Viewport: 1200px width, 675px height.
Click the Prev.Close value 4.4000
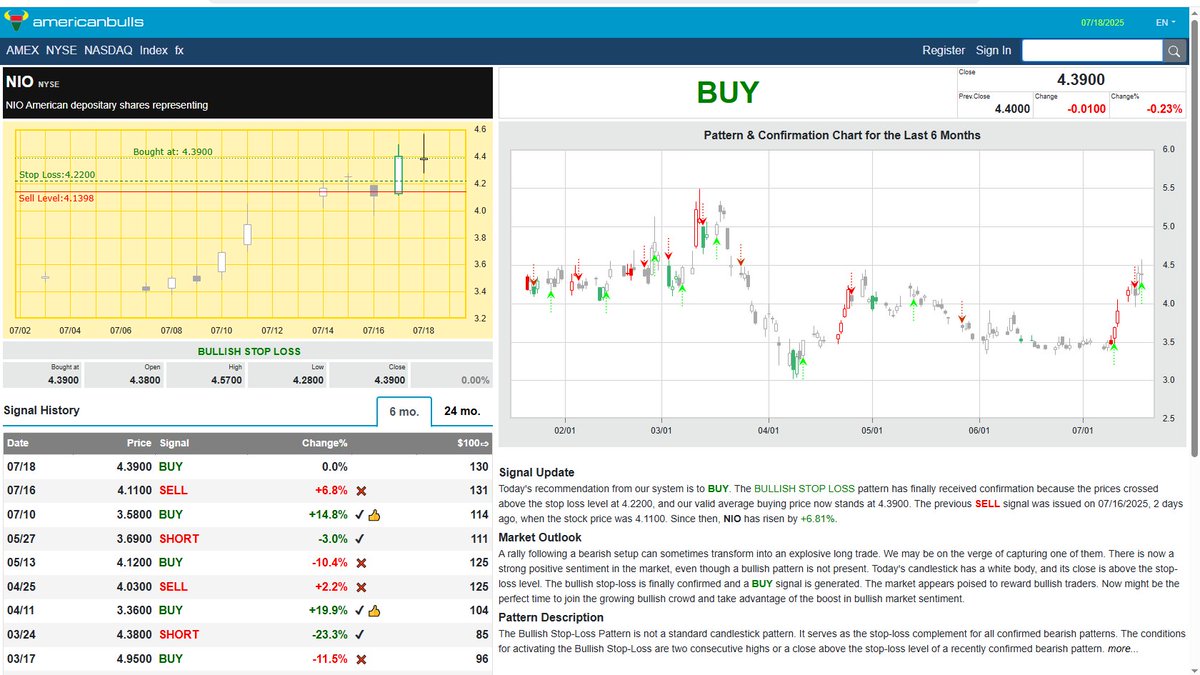click(1012, 108)
